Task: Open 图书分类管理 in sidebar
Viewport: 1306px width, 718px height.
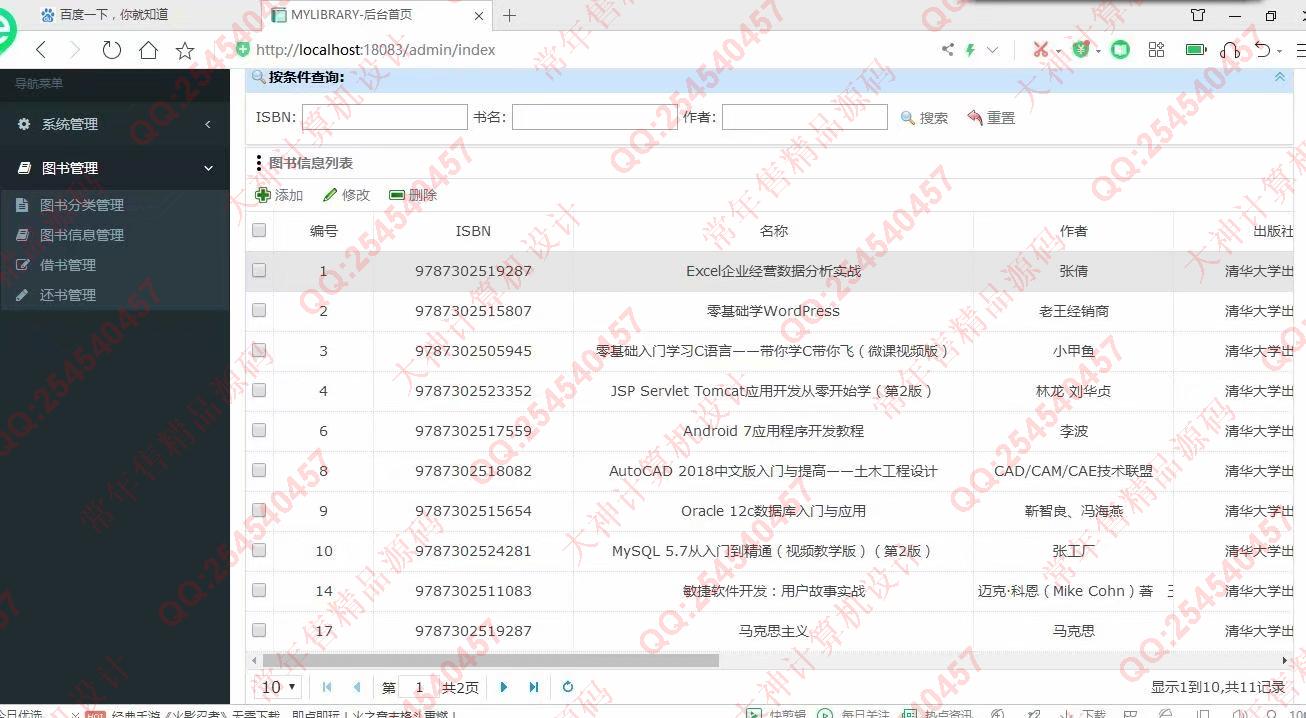Action: click(82, 205)
